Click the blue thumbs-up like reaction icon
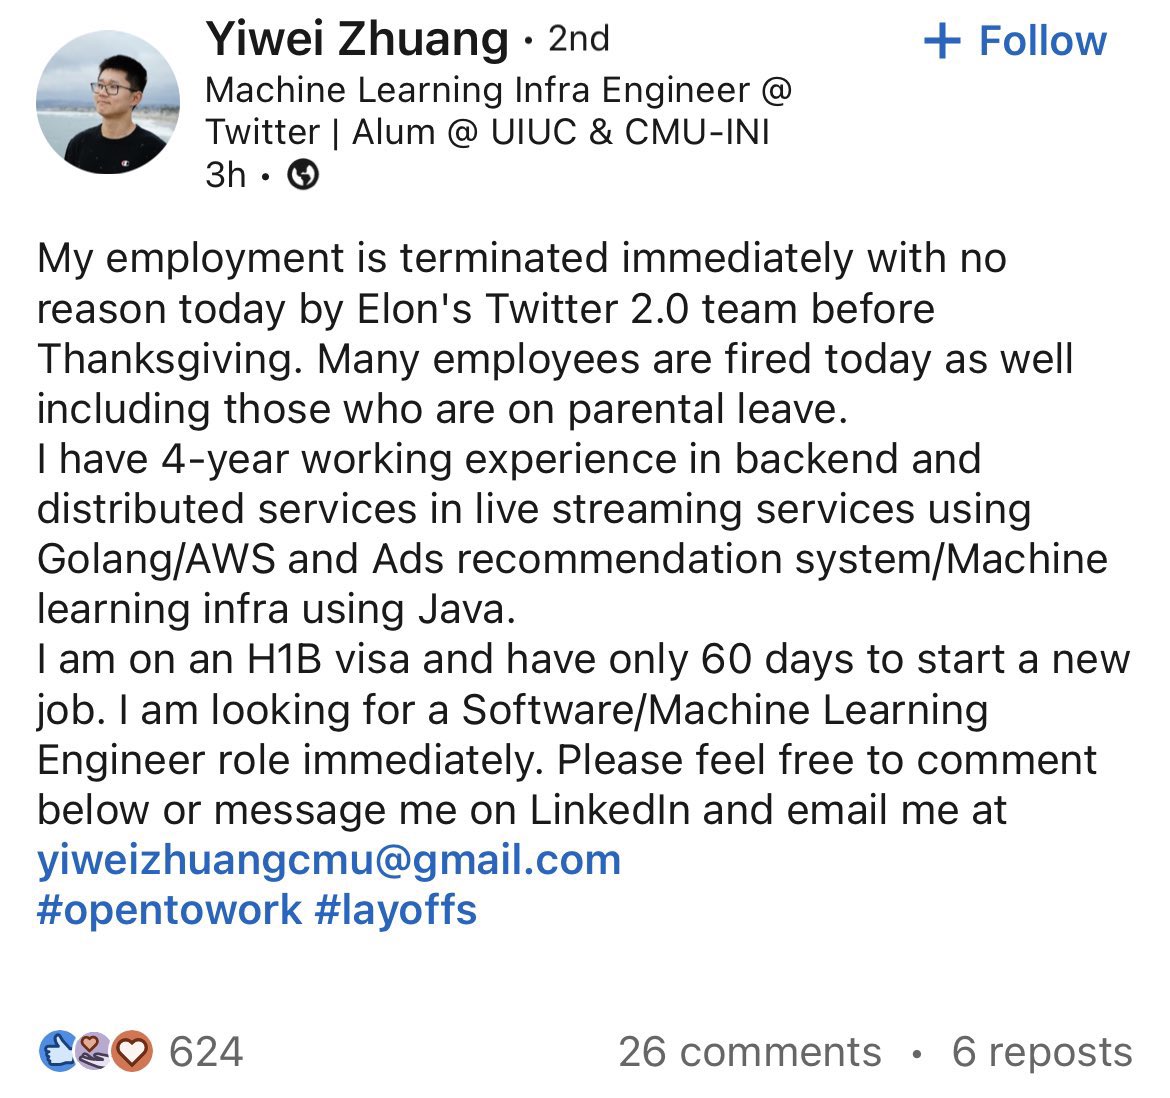 point(58,1051)
